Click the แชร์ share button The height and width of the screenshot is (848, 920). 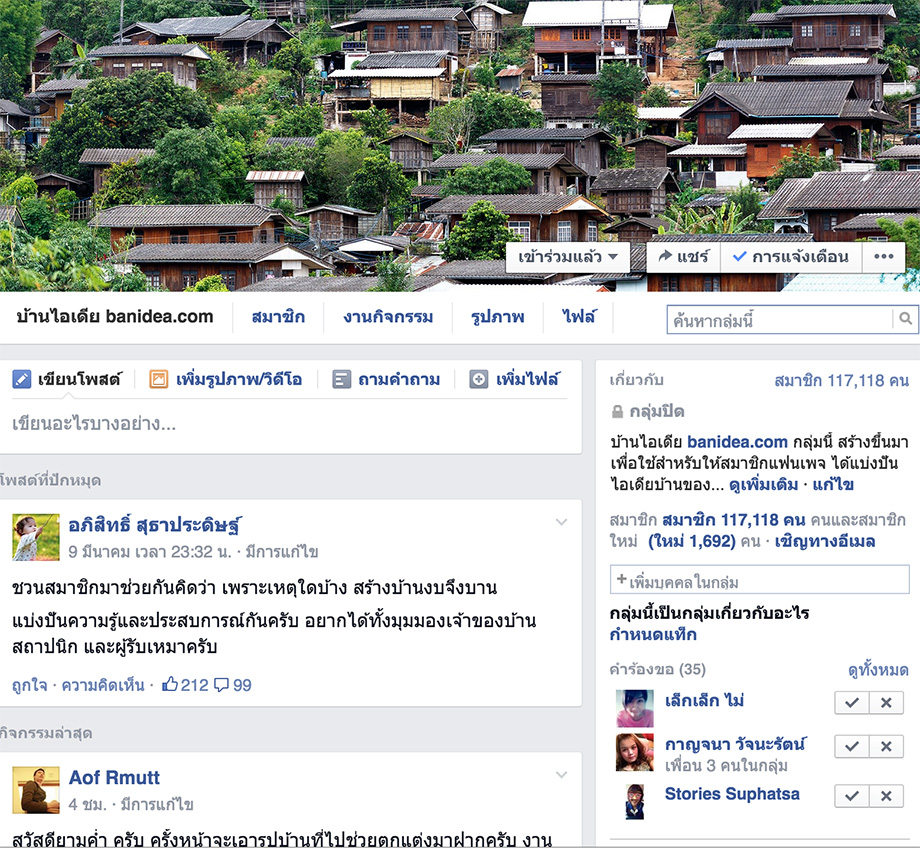684,256
